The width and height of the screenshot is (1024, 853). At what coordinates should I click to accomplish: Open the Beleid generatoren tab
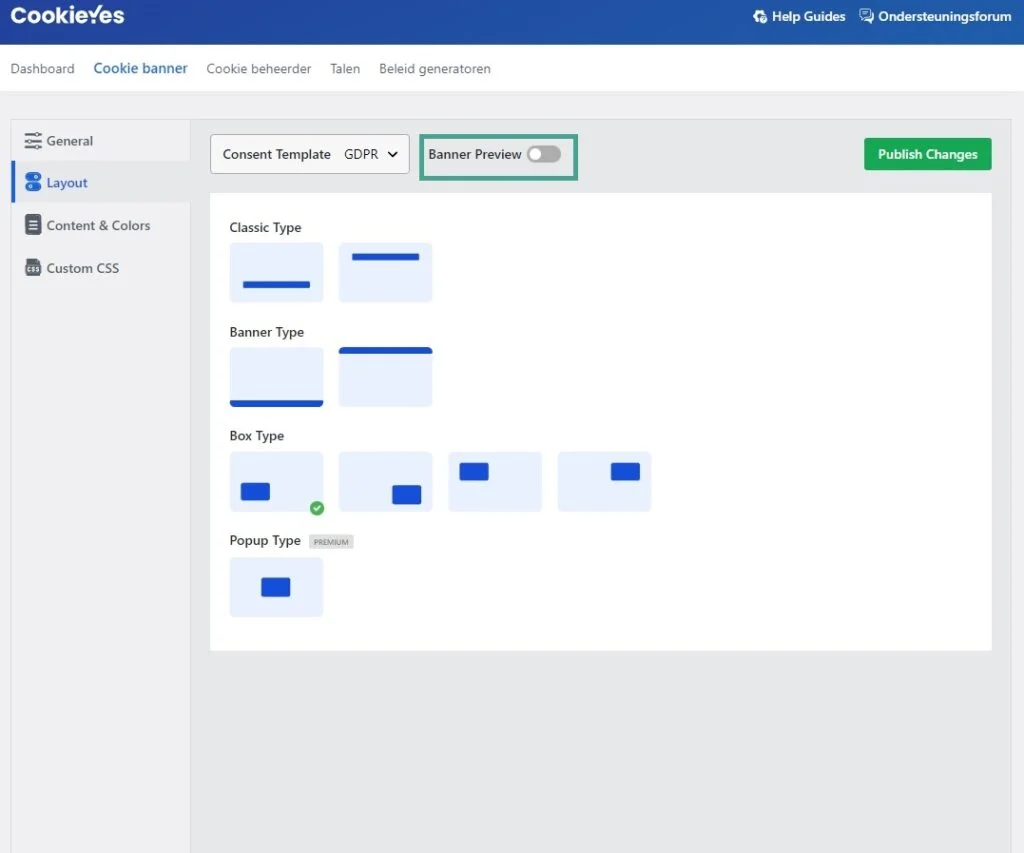click(434, 69)
